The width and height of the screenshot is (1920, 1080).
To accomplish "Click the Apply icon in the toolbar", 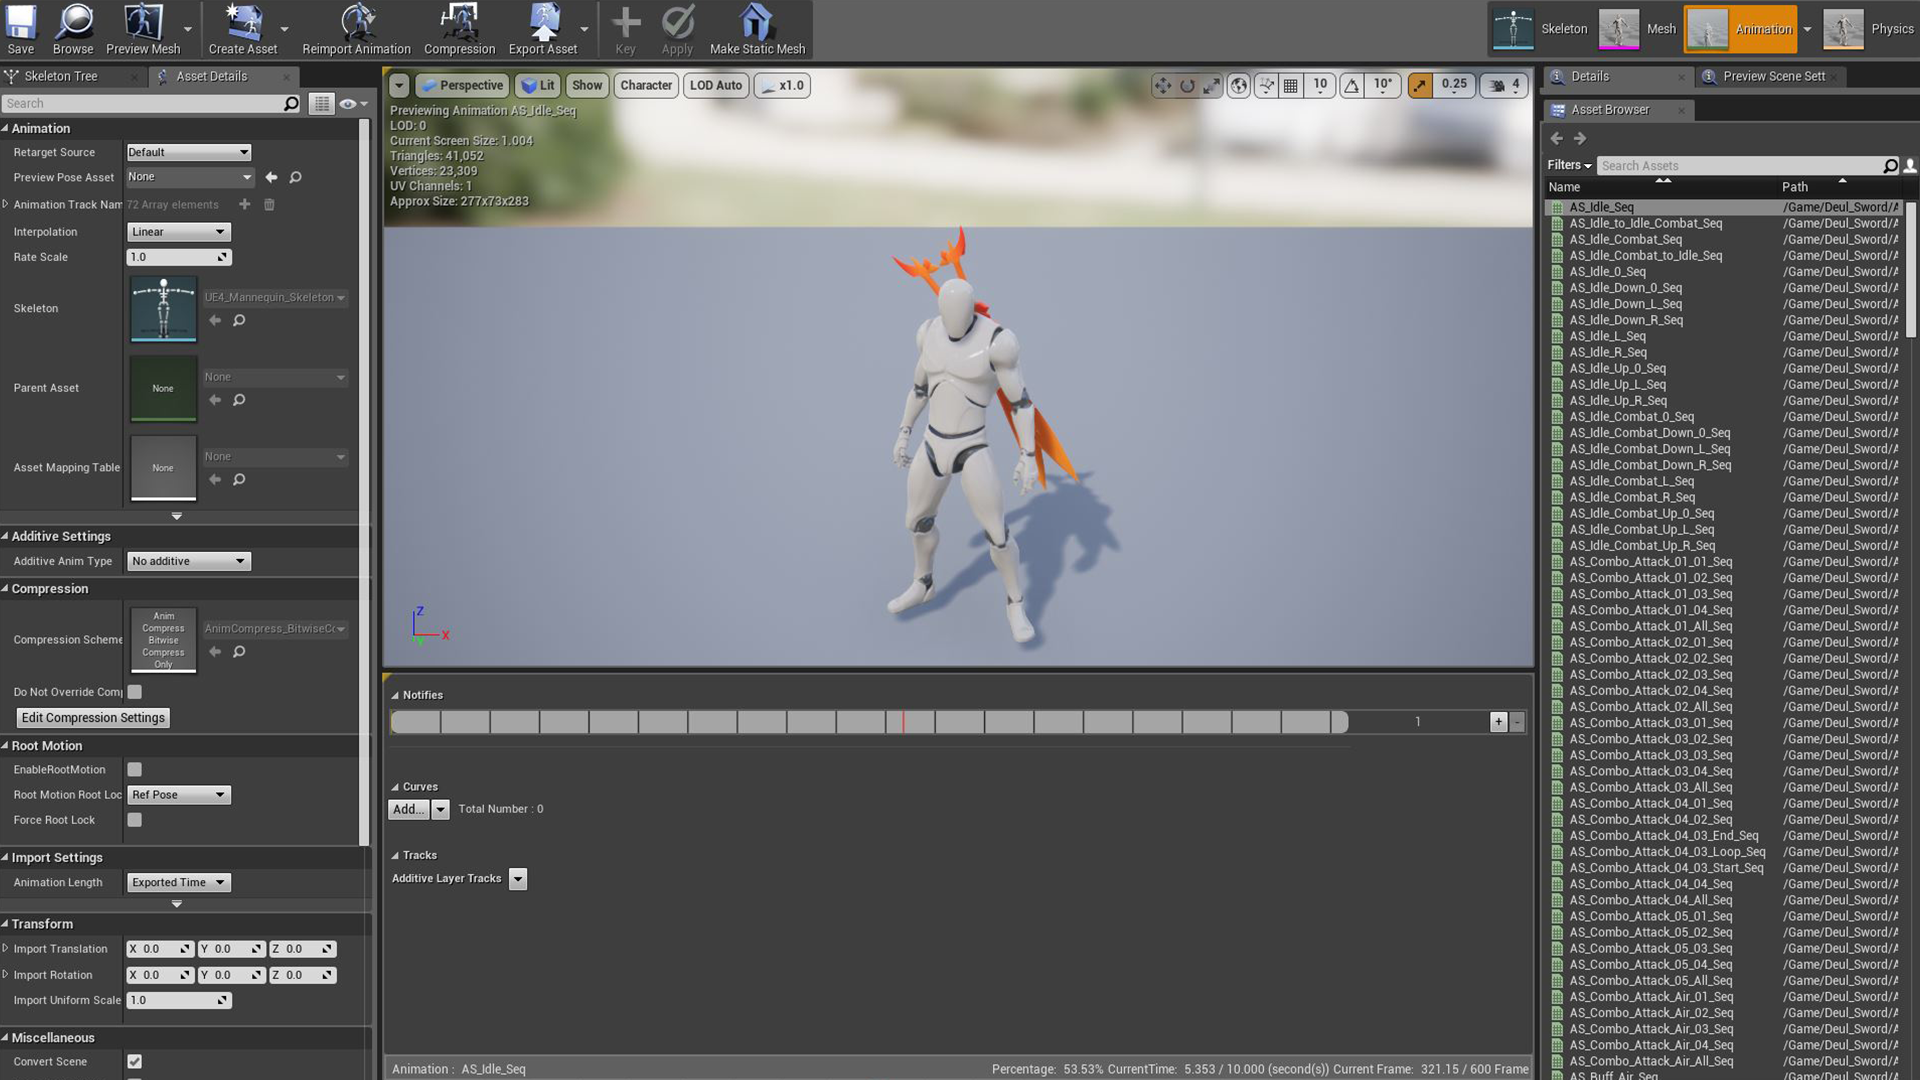I will pyautogui.click(x=677, y=22).
